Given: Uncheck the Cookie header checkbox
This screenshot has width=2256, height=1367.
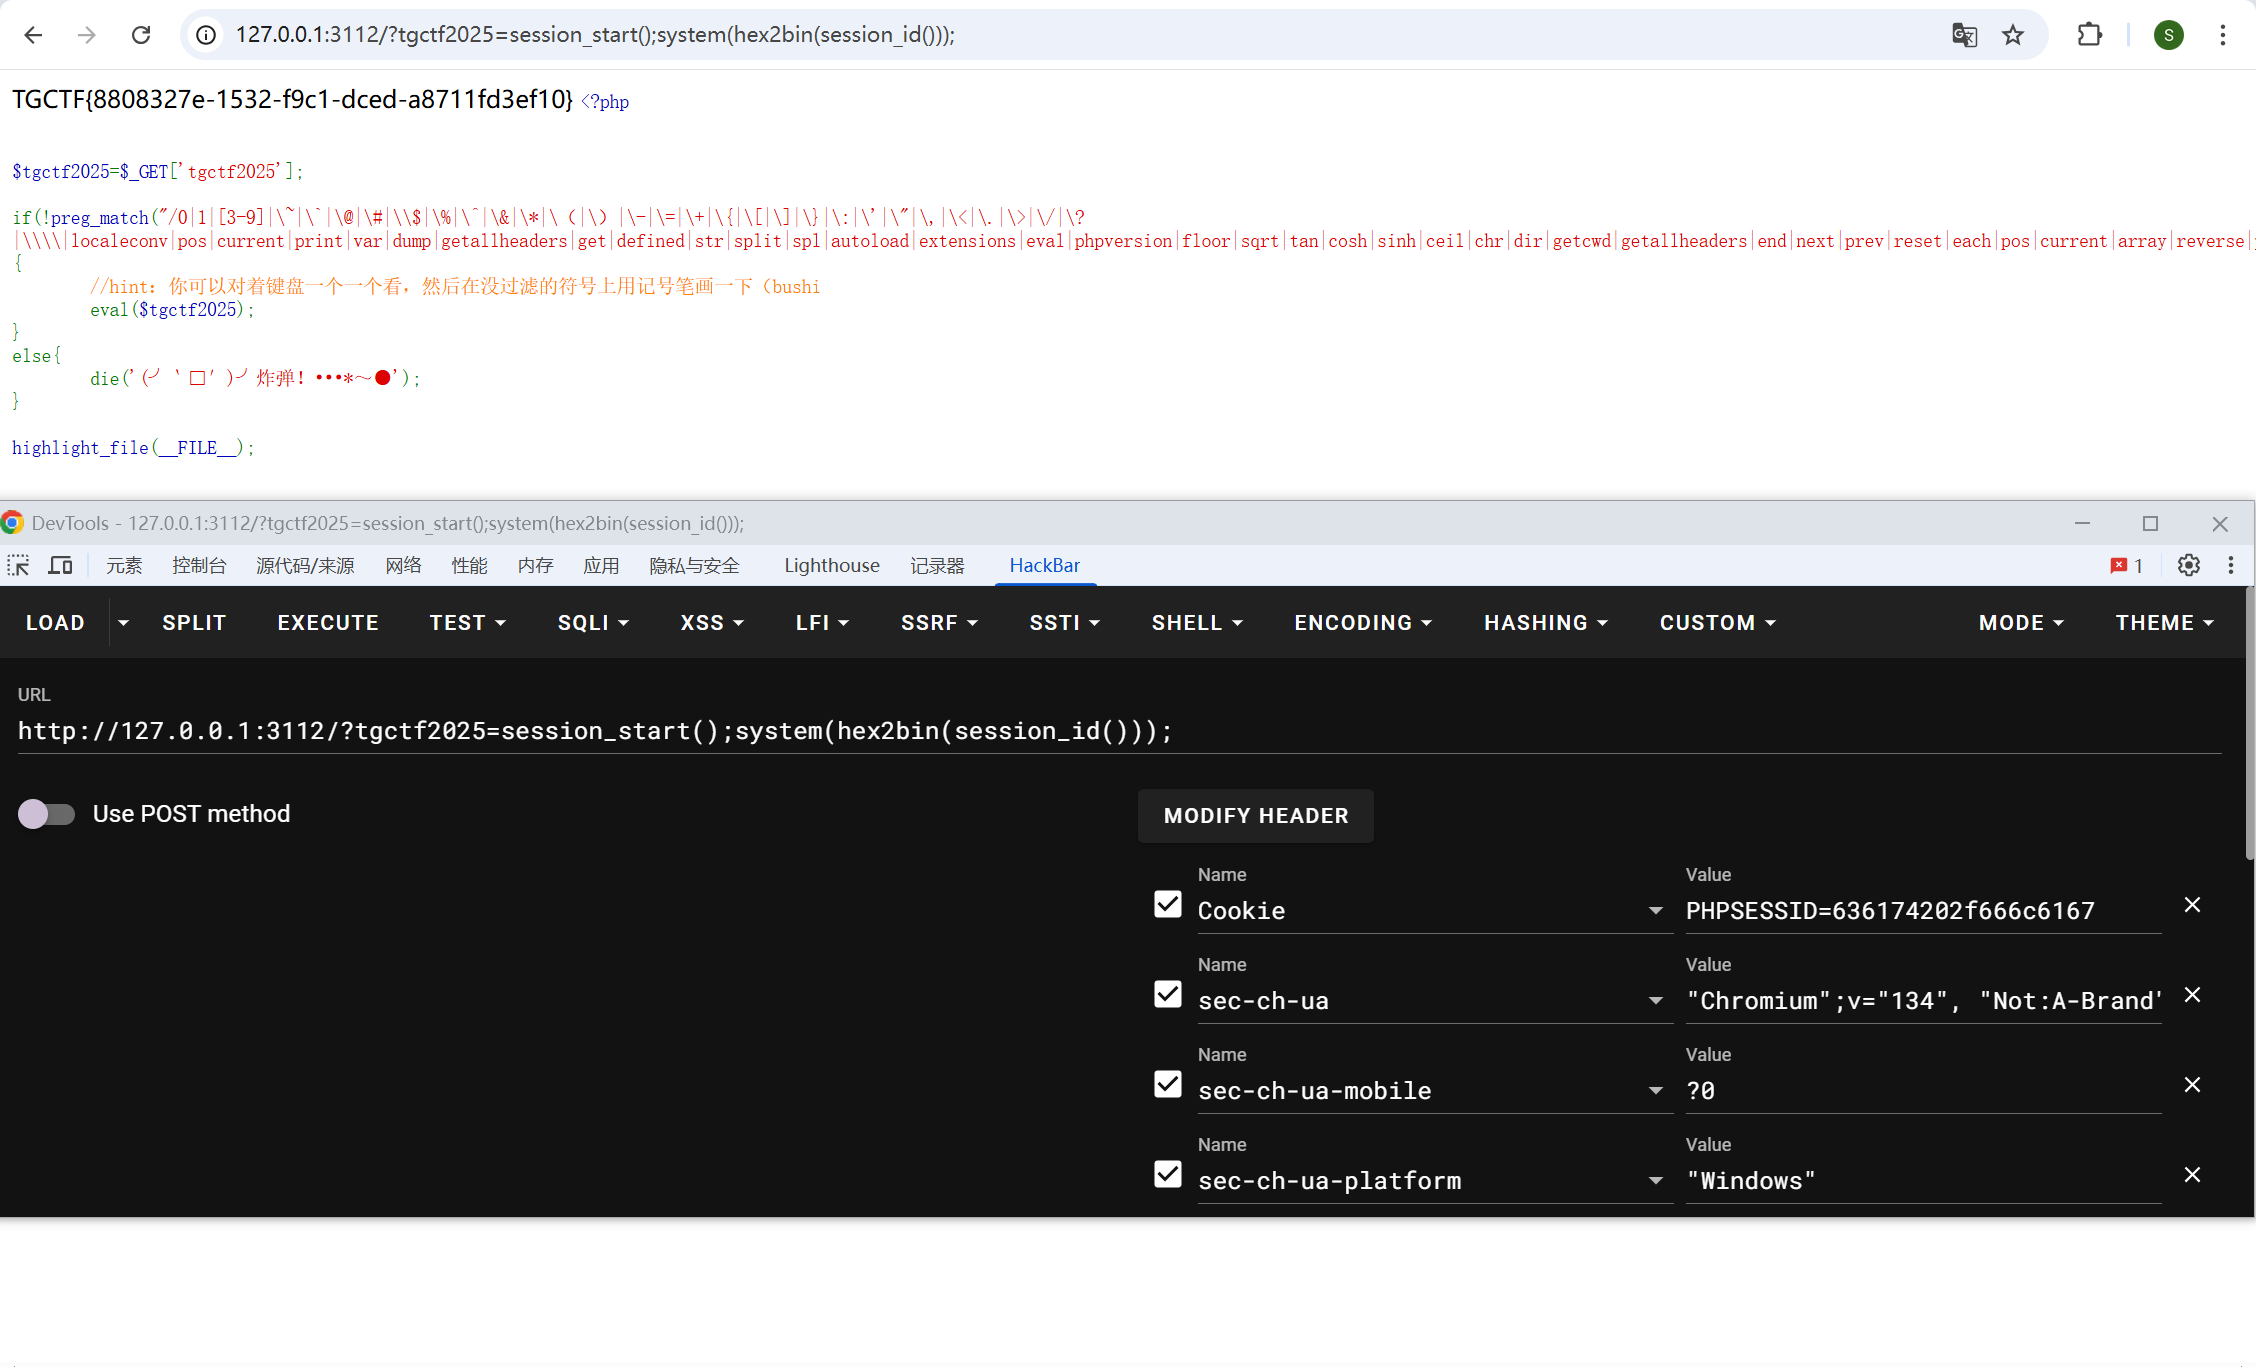Looking at the screenshot, I should coord(1167,904).
